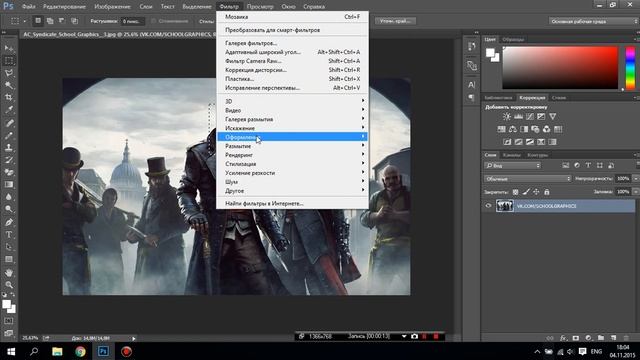Select the Zoom tool in toolbar
This screenshot has height=360, width=640.
click(9, 285)
